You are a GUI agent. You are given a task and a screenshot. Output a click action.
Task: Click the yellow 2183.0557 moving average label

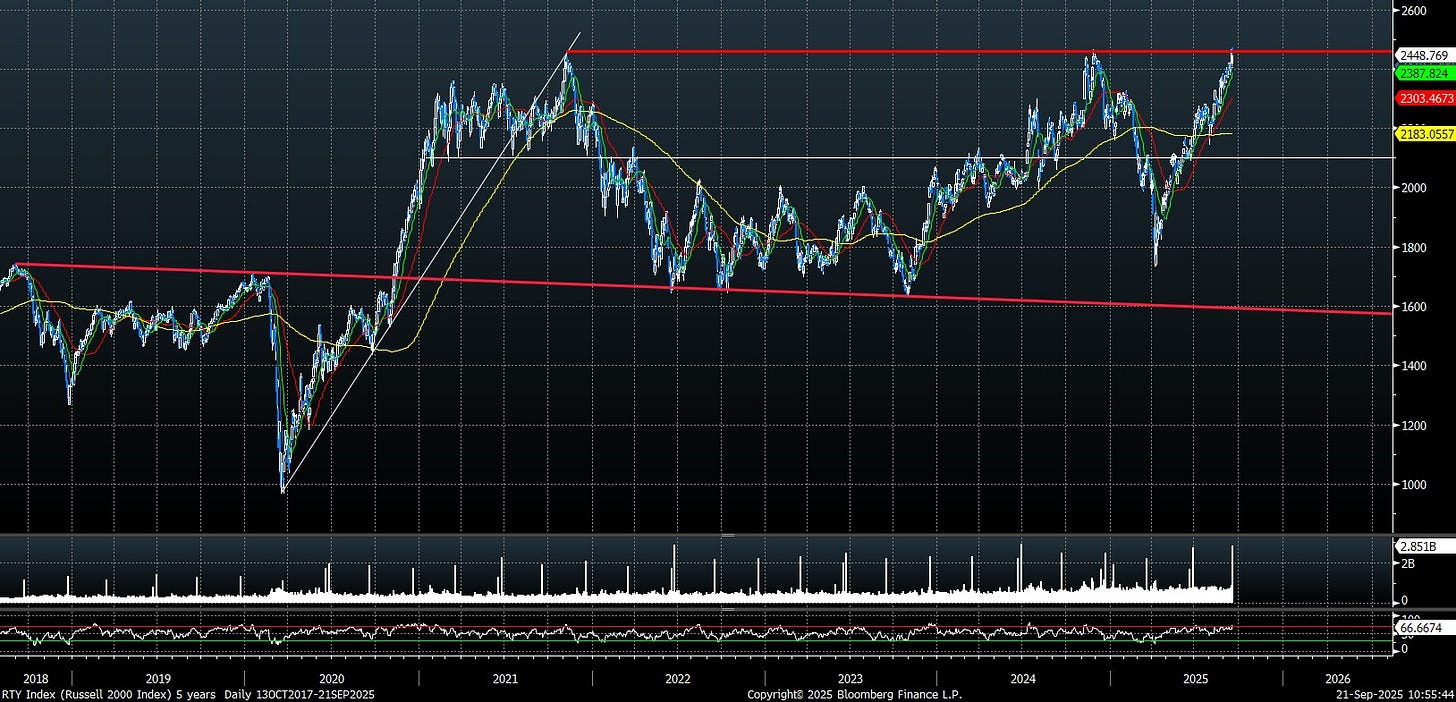point(1426,133)
